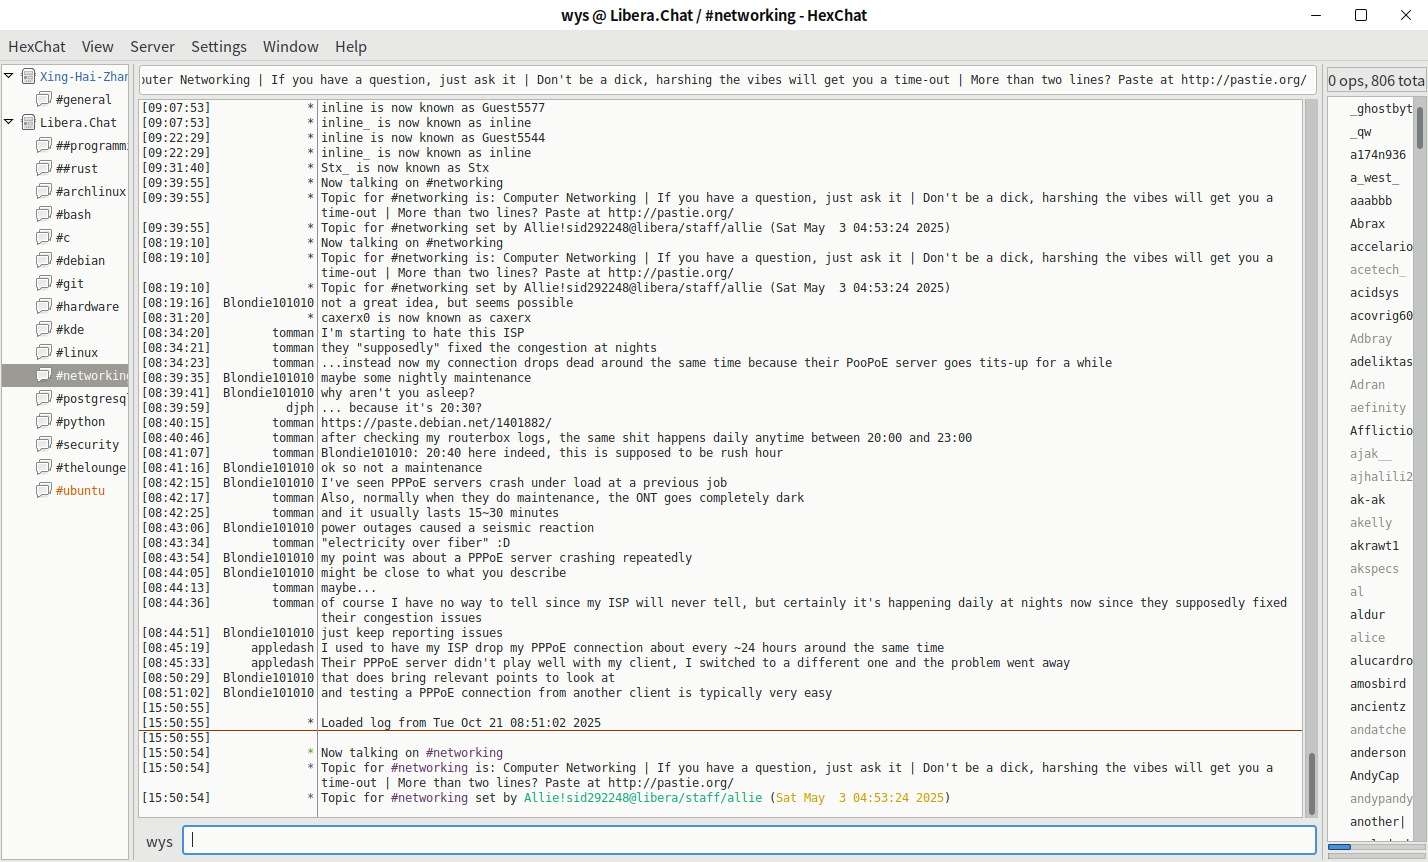1428x862 pixels.
Task: Select user Abrax in the user list
Action: tap(1367, 224)
